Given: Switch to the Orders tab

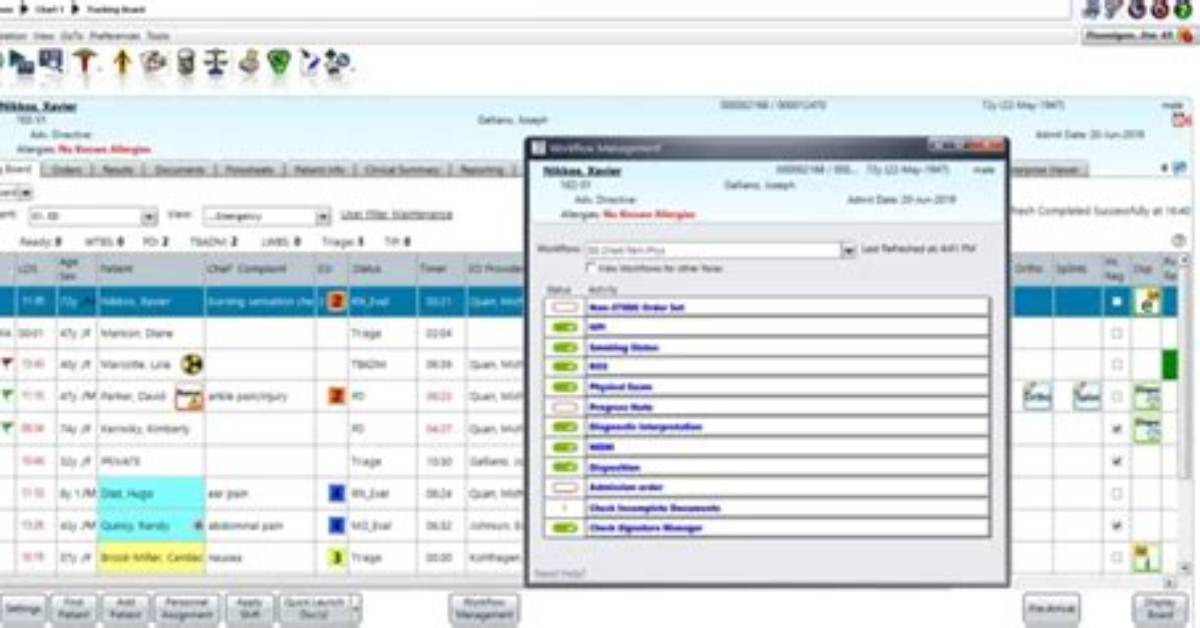Looking at the screenshot, I should [67, 170].
